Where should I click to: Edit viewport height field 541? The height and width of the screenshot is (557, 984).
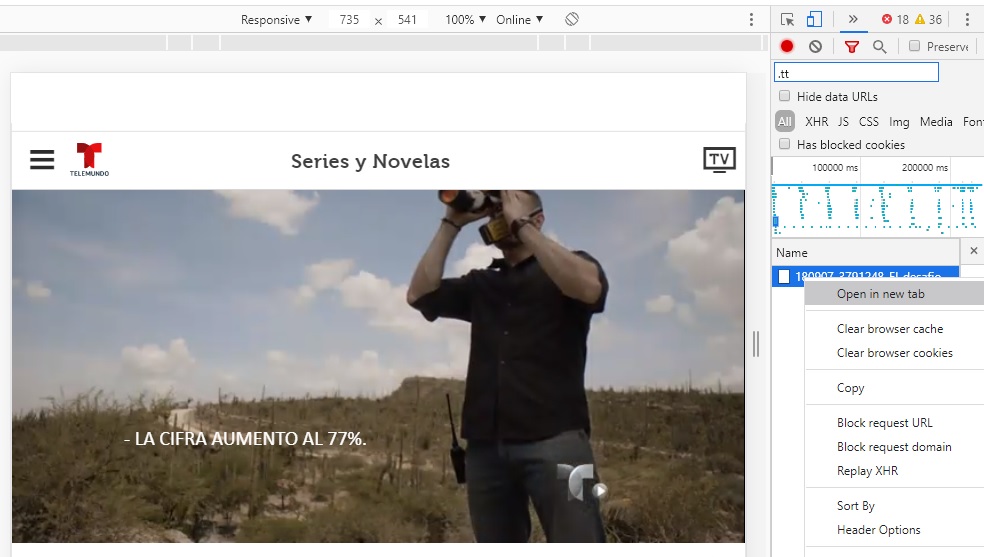click(407, 19)
